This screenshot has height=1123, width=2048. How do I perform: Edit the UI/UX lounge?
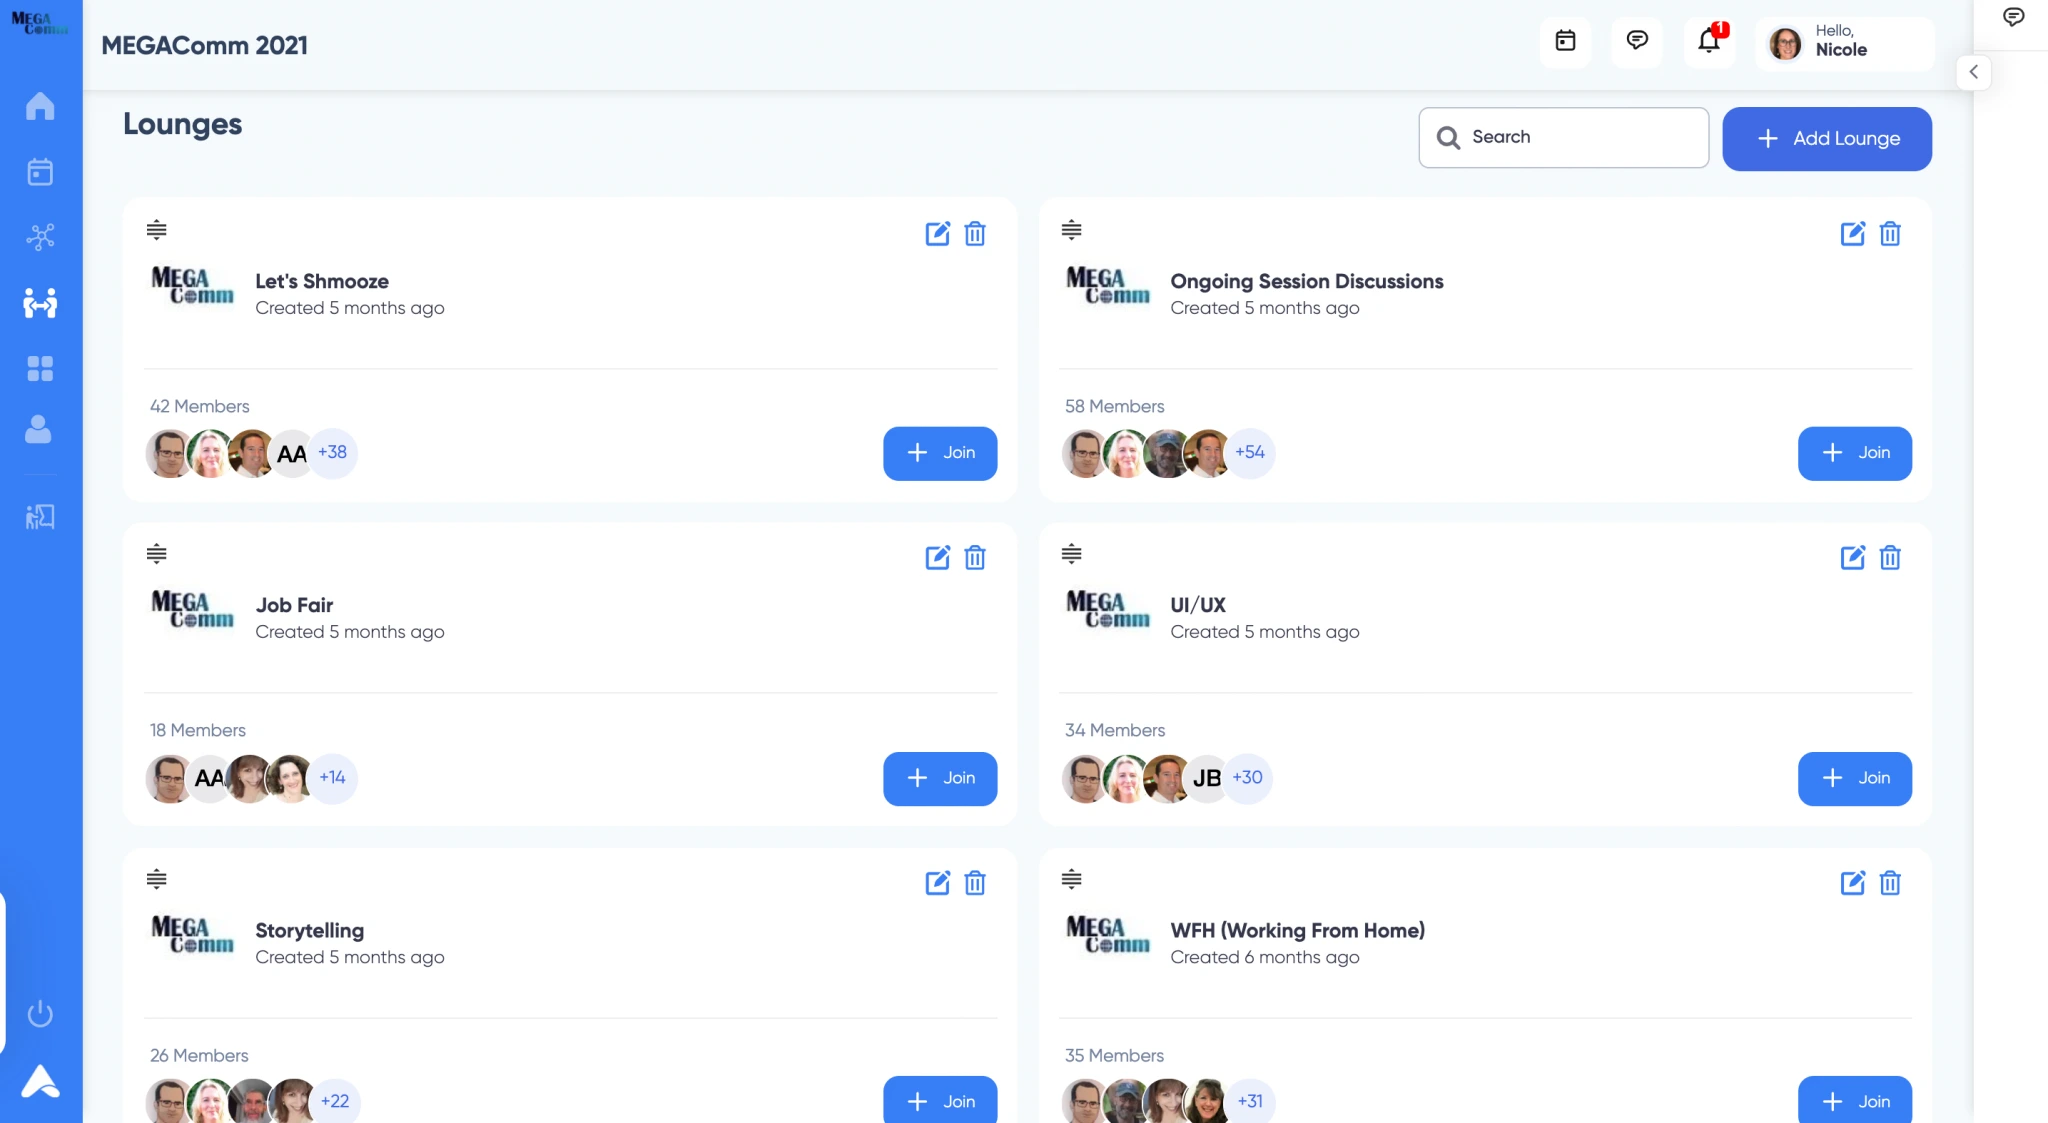(x=1852, y=558)
